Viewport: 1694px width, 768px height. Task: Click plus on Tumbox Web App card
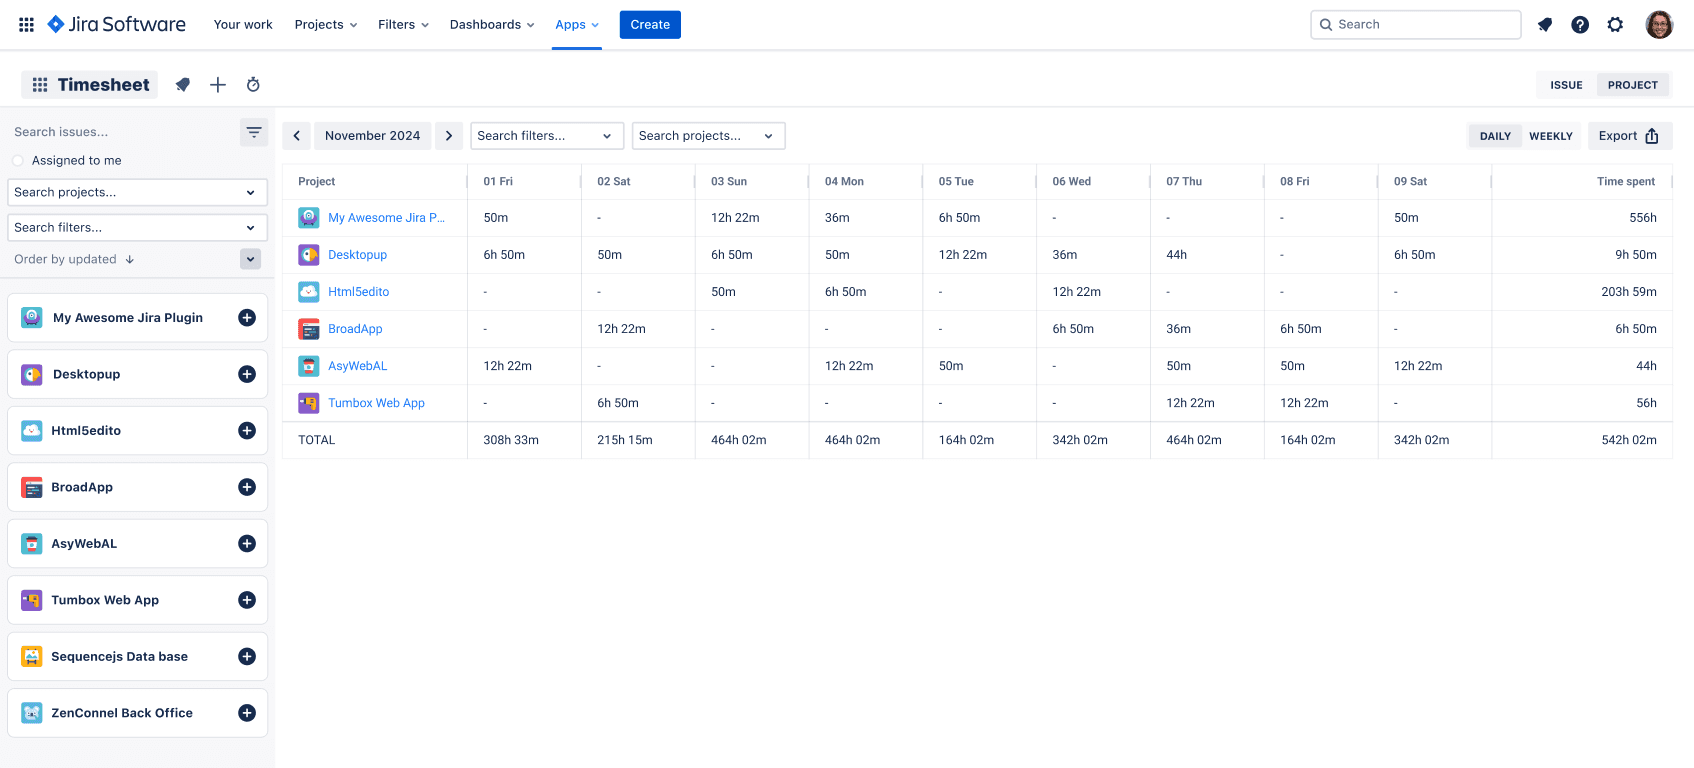click(x=247, y=600)
